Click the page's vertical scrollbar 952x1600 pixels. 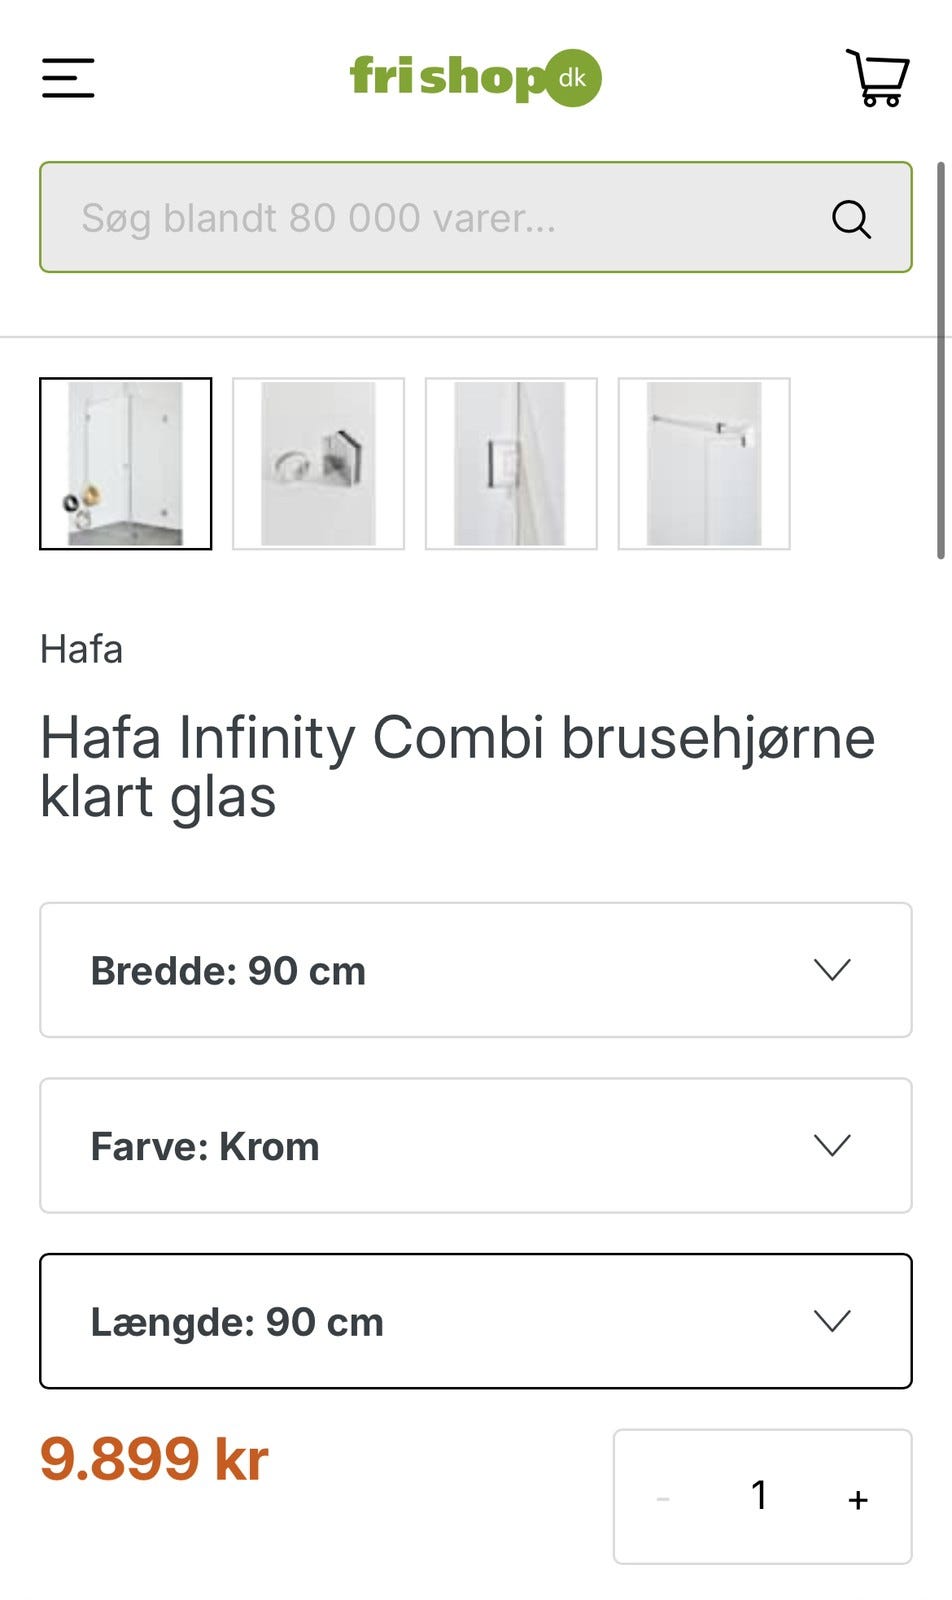(x=940, y=360)
